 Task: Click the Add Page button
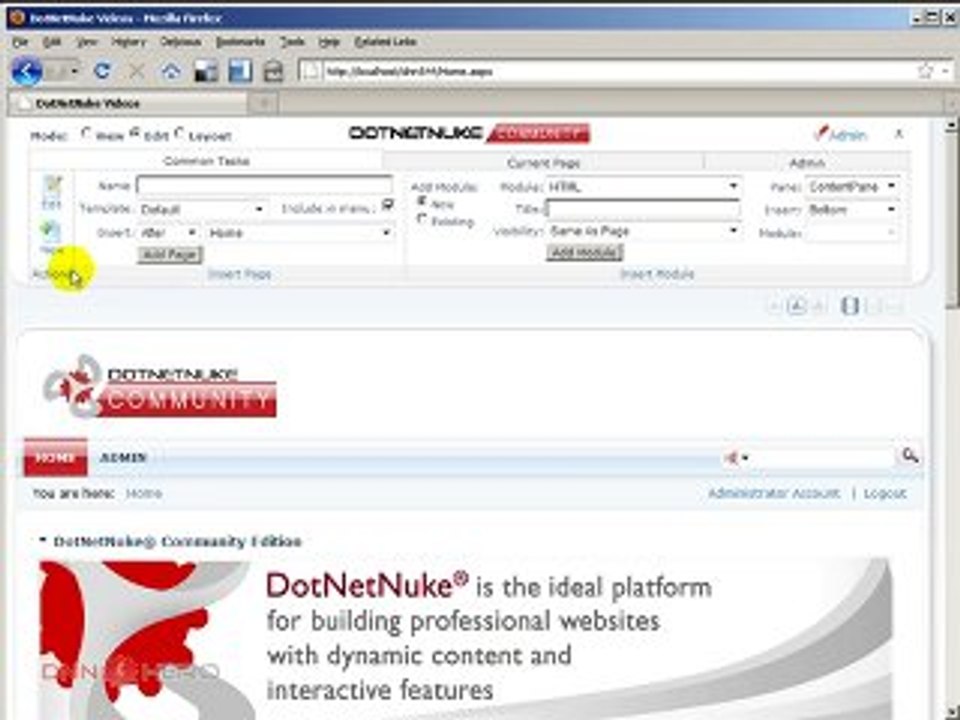point(170,254)
